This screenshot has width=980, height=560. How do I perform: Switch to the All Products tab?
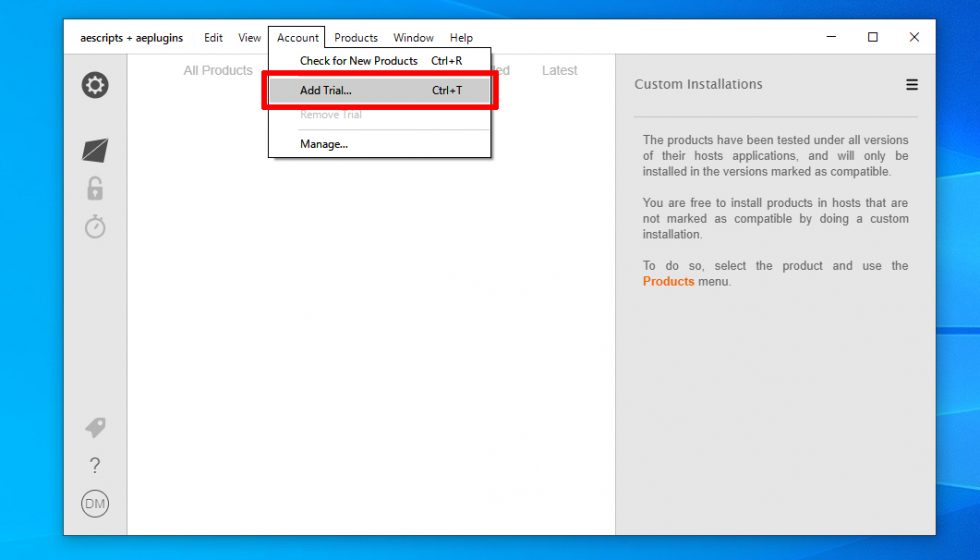[x=218, y=71]
